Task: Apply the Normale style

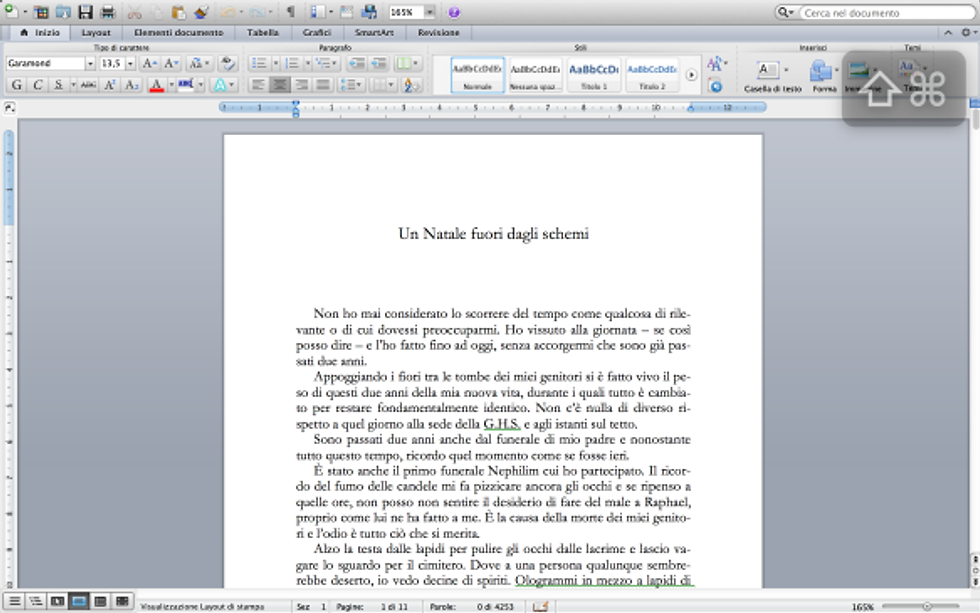Action: point(477,74)
